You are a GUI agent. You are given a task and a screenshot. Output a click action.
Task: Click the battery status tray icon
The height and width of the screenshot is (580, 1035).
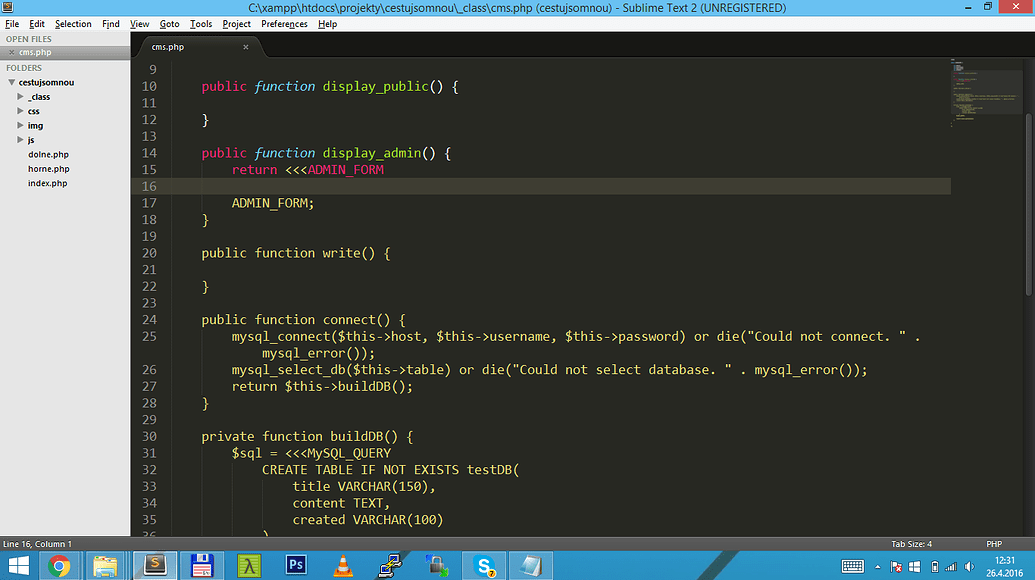(x=935, y=566)
